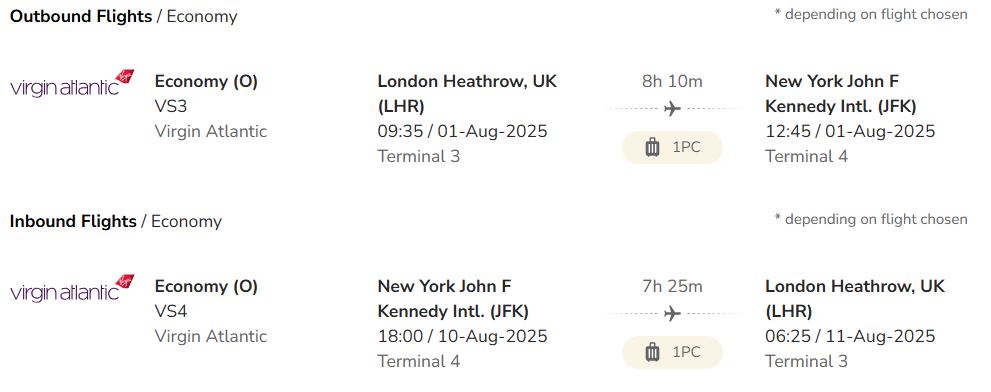Click the outbound Virgin Atlantic logo
This screenshot has width=991, height=392.
pos(72,83)
